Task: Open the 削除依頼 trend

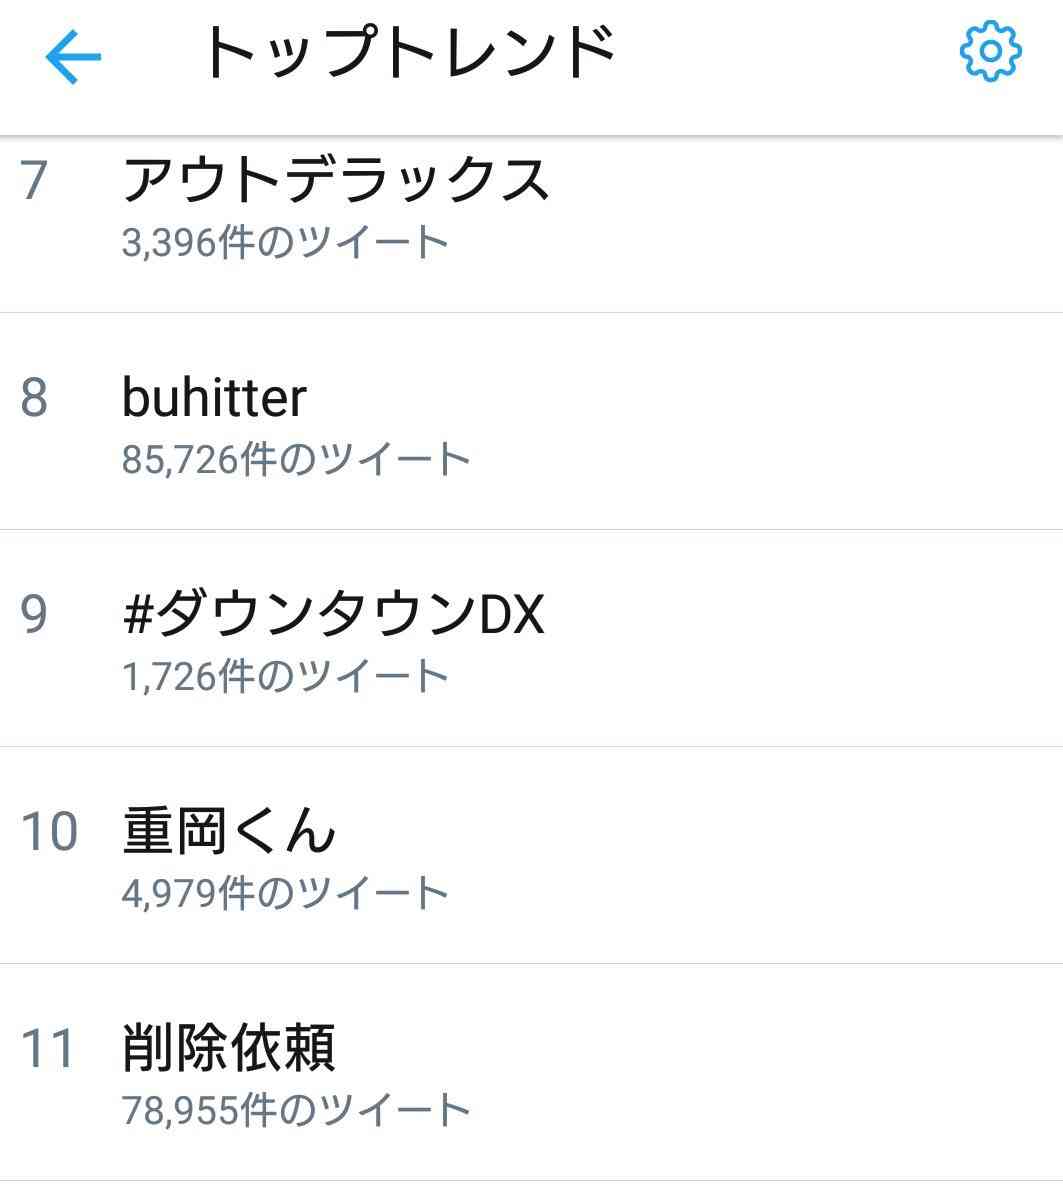Action: coord(229,1048)
